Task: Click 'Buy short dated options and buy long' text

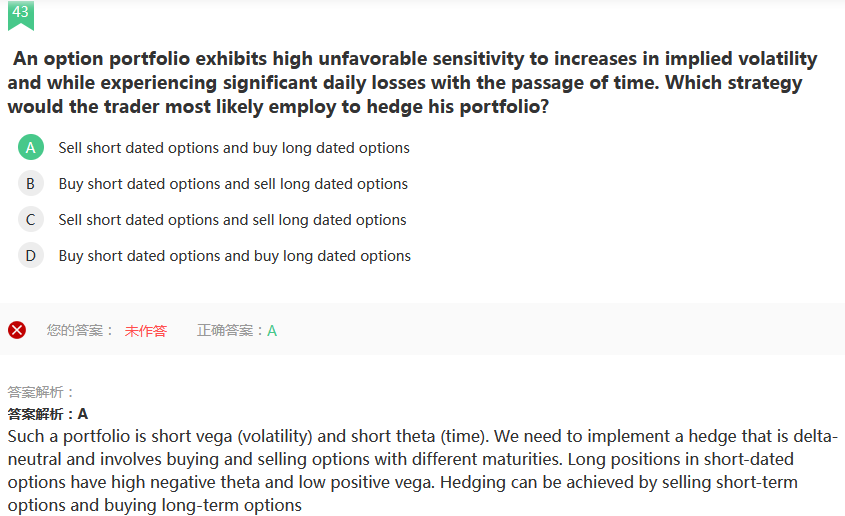Action: 235,256
